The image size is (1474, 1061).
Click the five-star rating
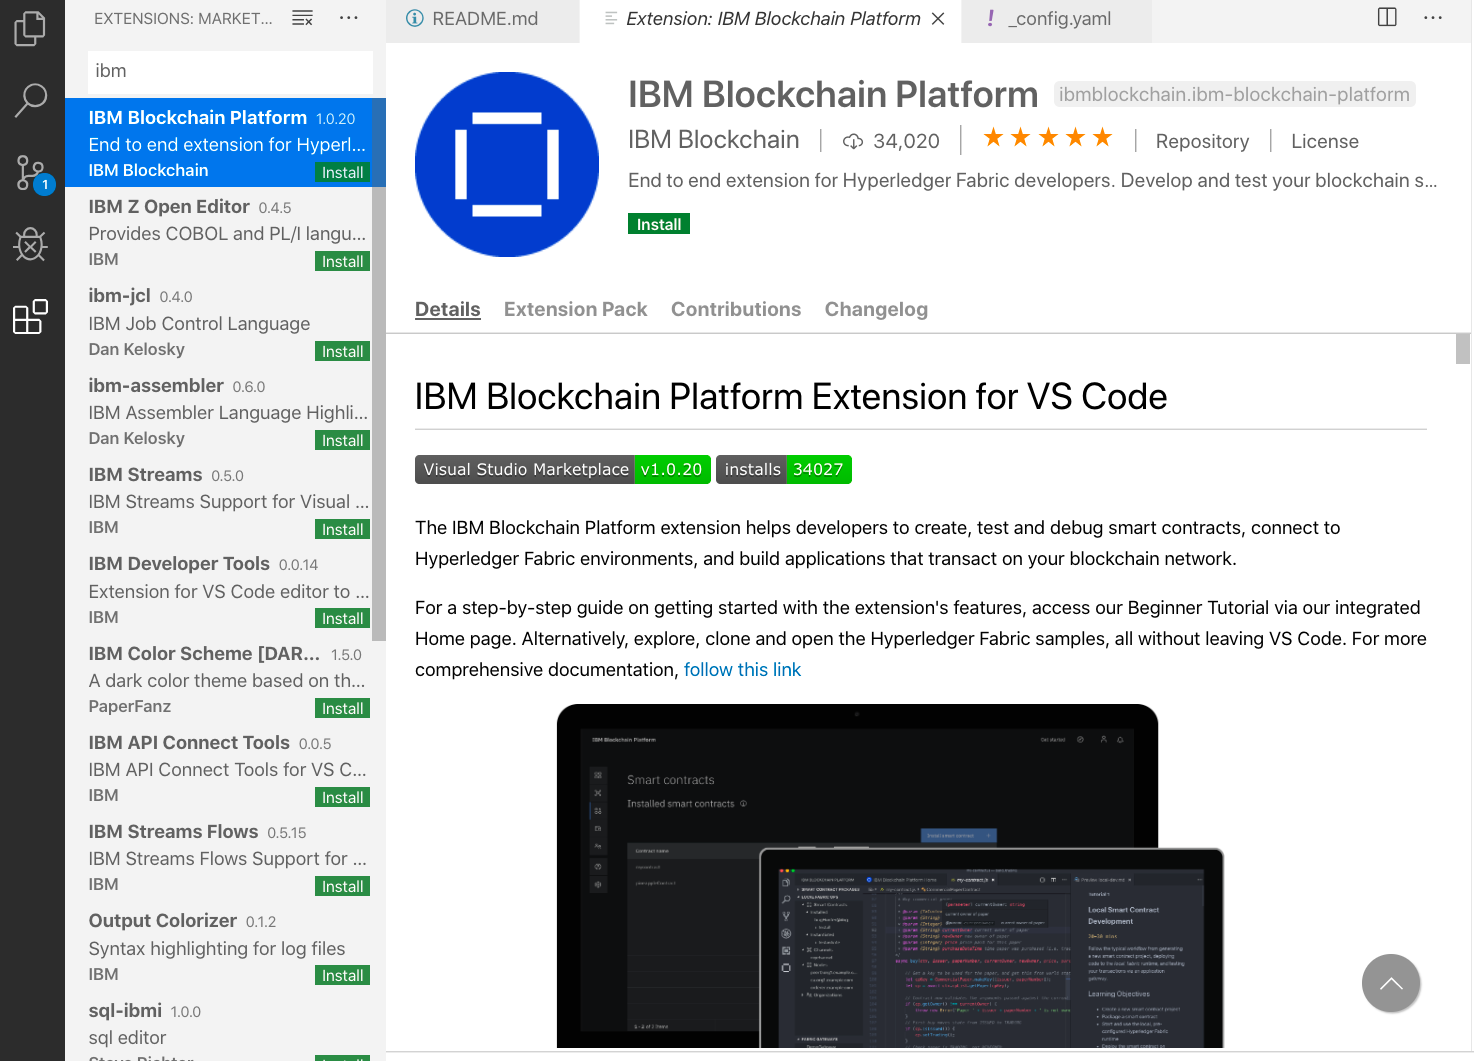1047,138
